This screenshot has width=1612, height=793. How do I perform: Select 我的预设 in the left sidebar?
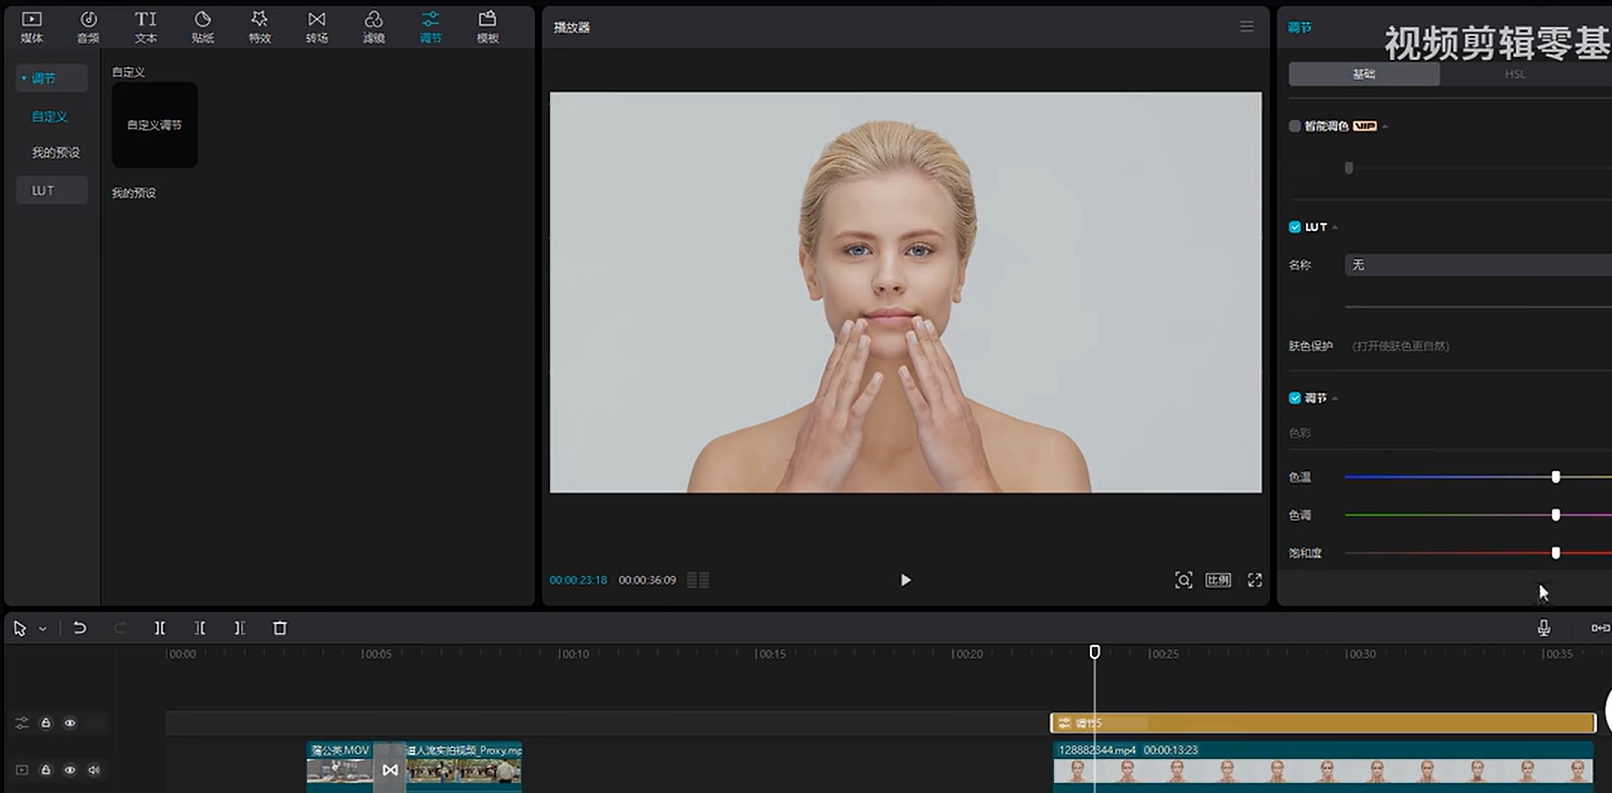pyautogui.click(x=55, y=153)
